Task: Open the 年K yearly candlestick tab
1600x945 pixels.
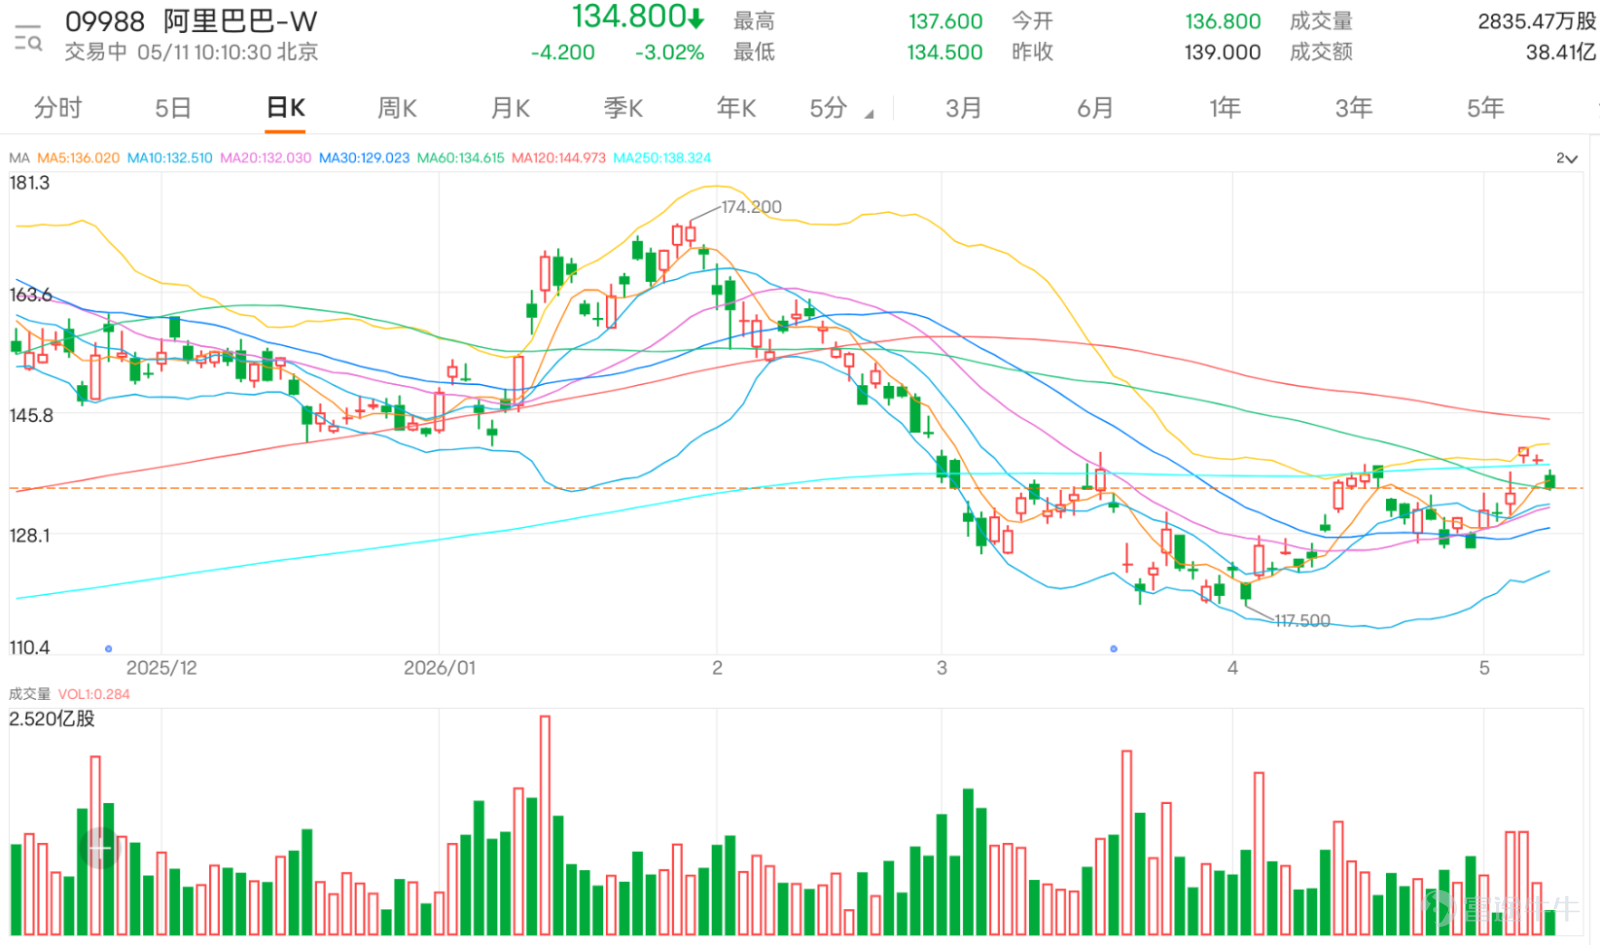Action: (736, 108)
